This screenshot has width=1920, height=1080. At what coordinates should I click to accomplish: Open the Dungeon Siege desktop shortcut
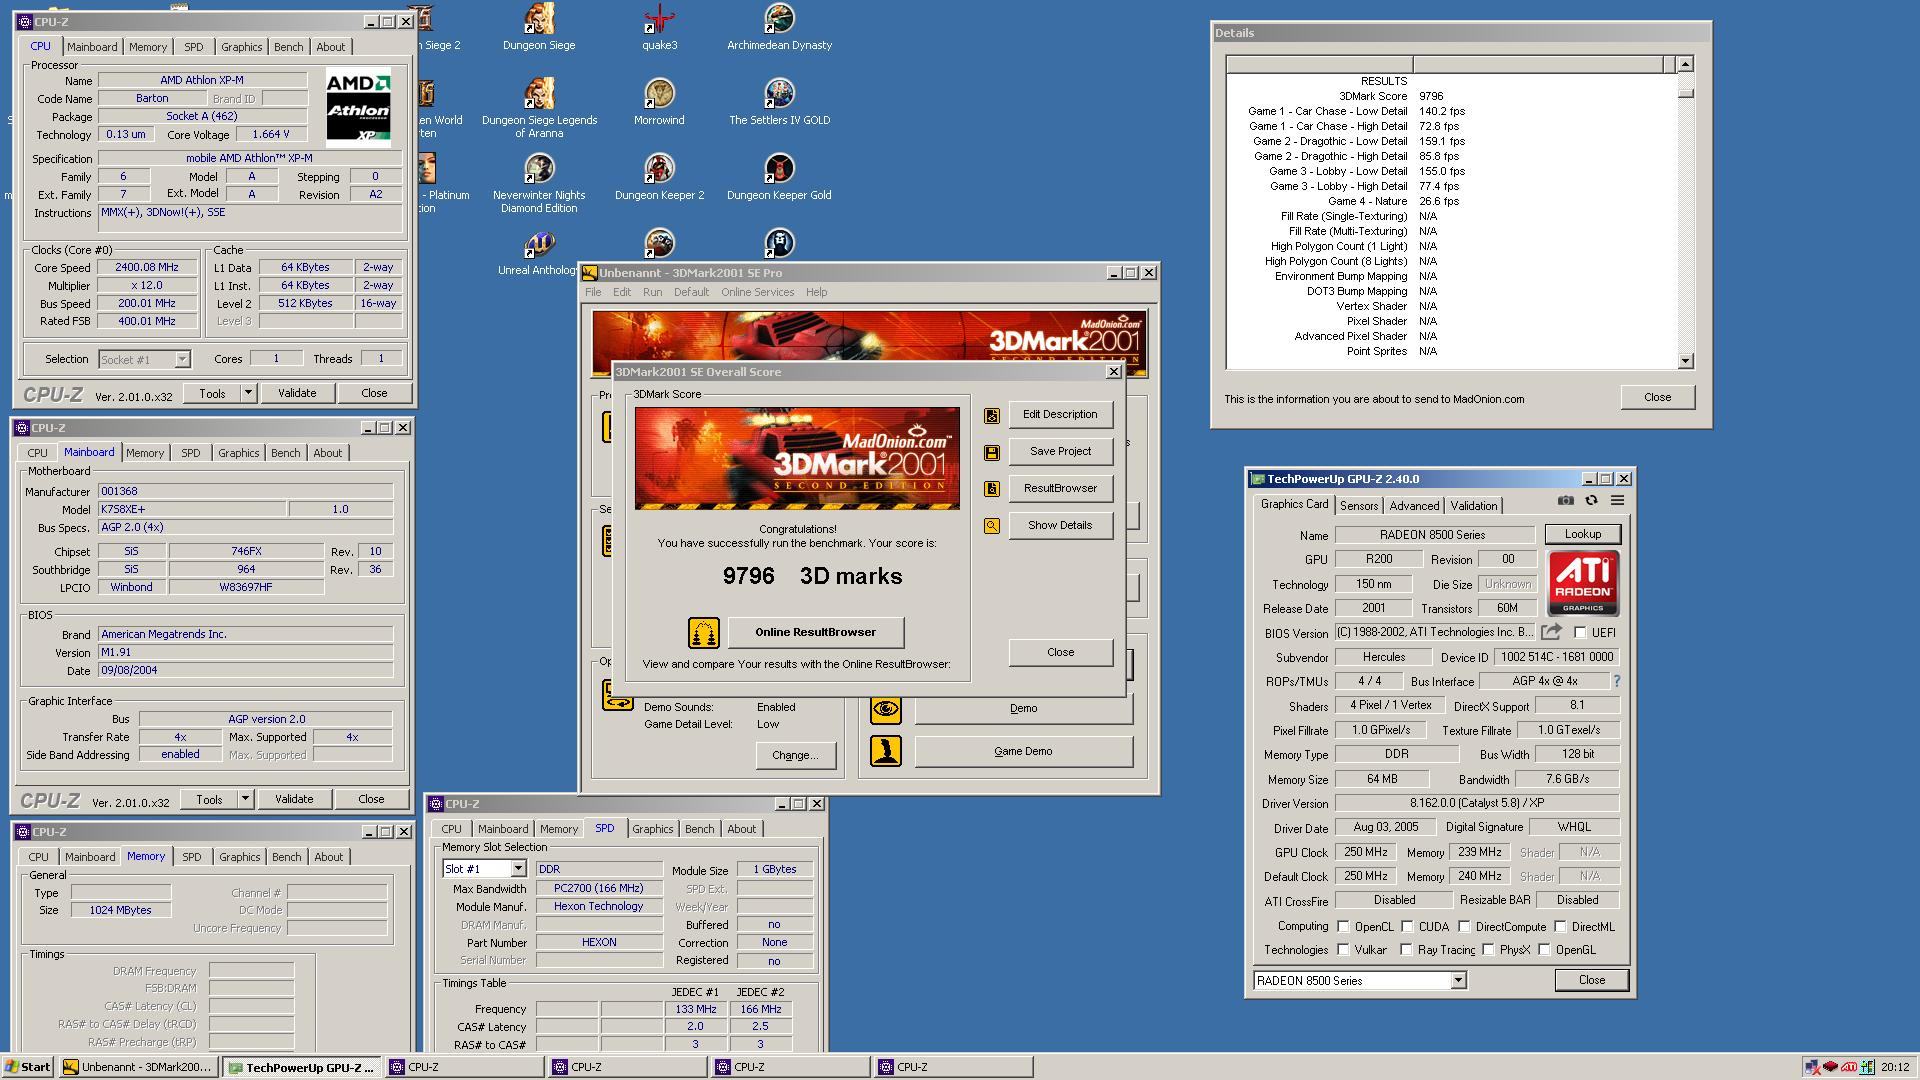[x=539, y=26]
